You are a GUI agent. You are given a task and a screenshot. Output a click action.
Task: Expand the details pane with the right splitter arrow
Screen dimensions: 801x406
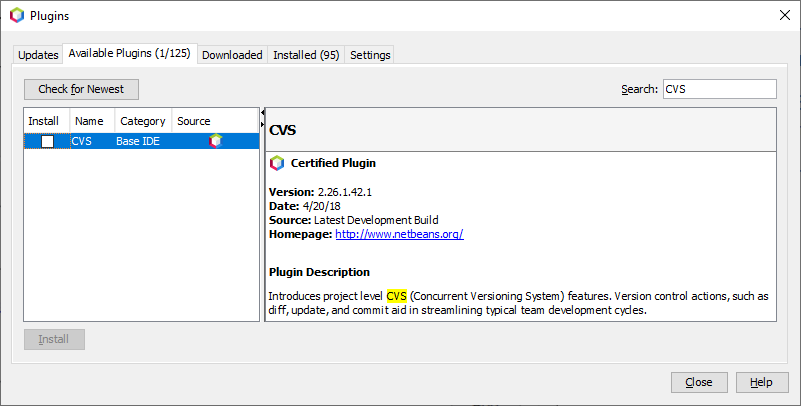click(x=263, y=124)
